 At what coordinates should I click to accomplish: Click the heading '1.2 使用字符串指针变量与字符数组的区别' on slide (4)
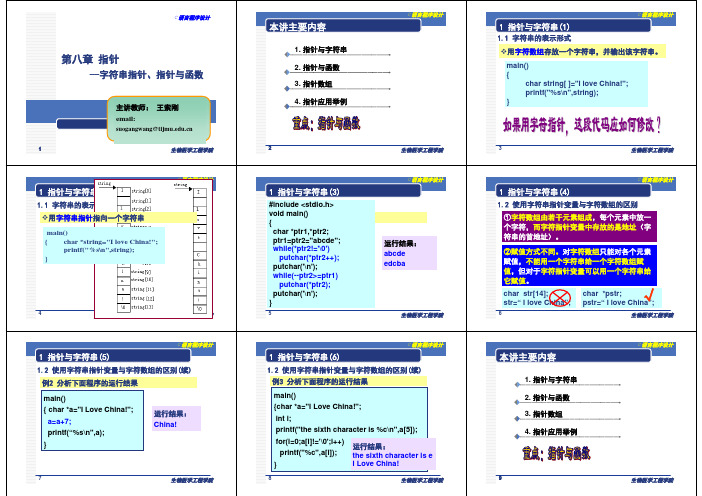click(567, 205)
